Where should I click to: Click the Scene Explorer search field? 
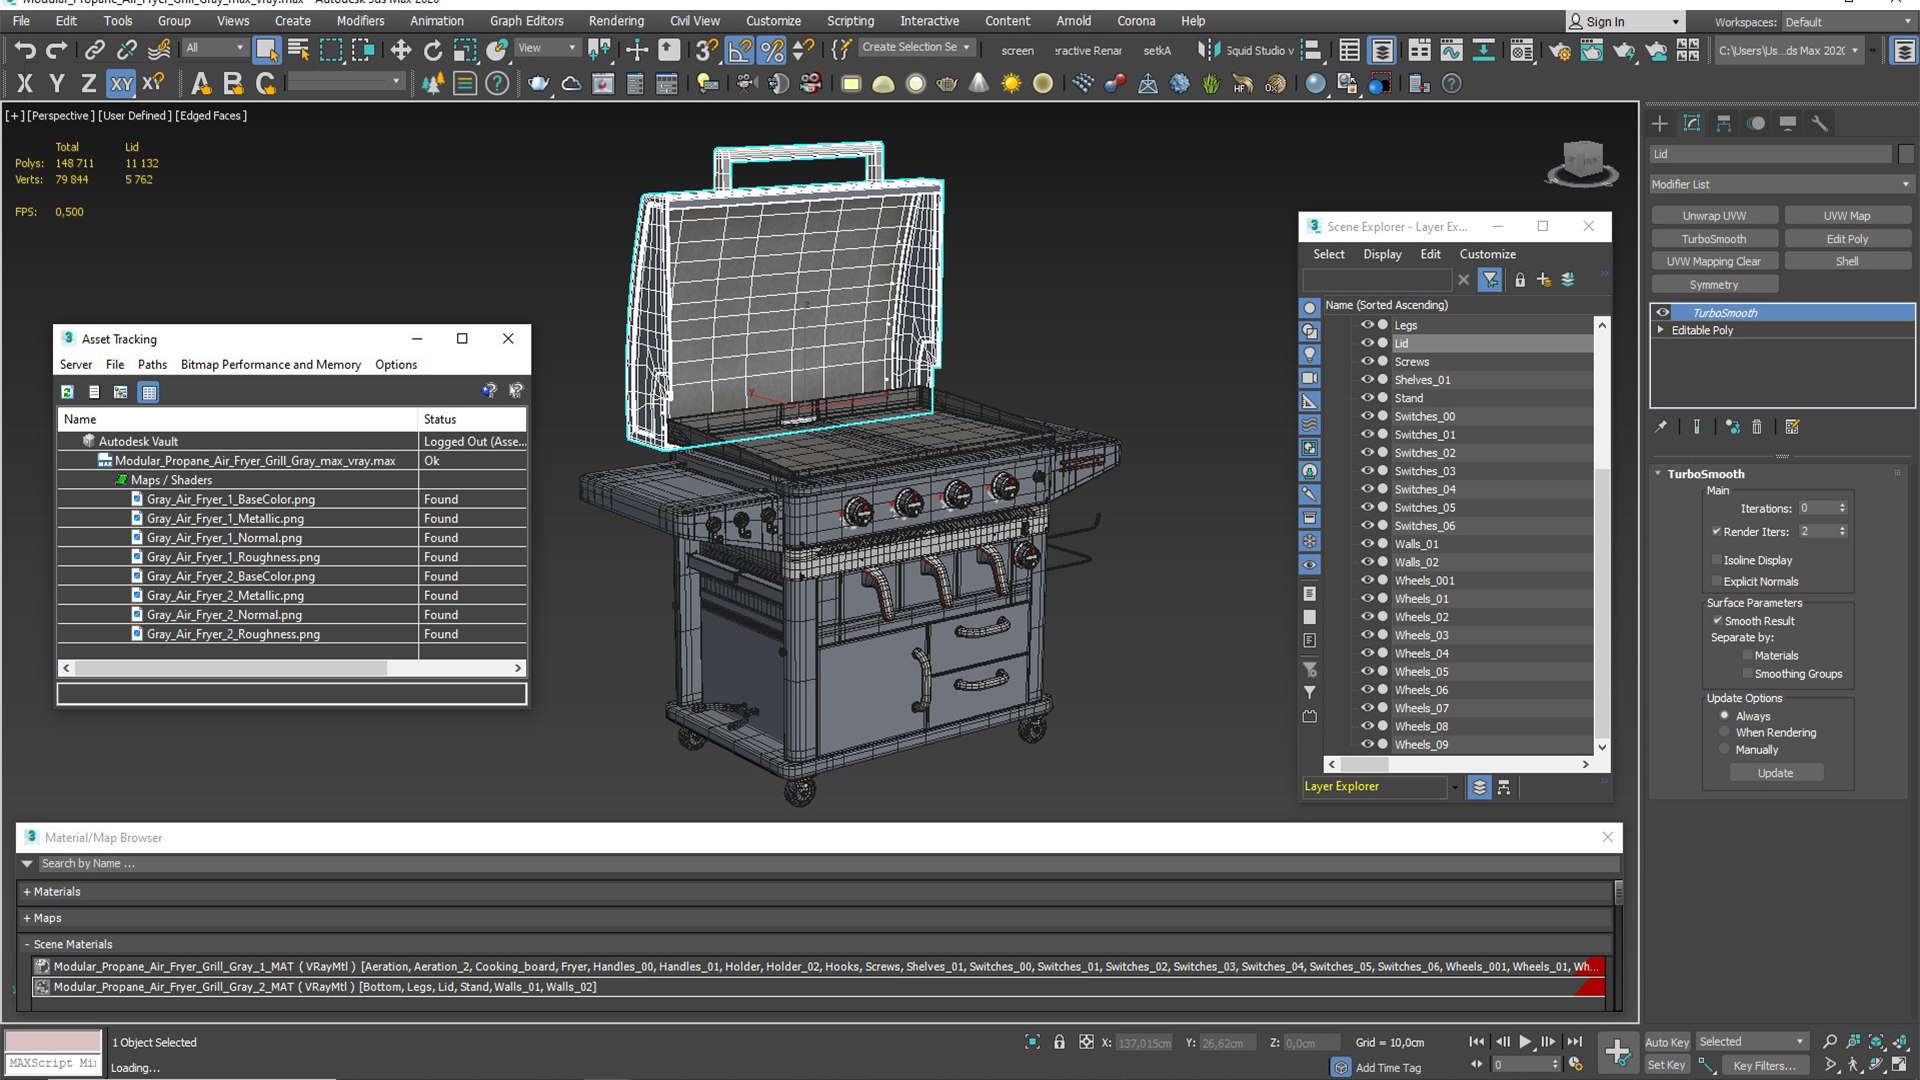pos(1377,280)
